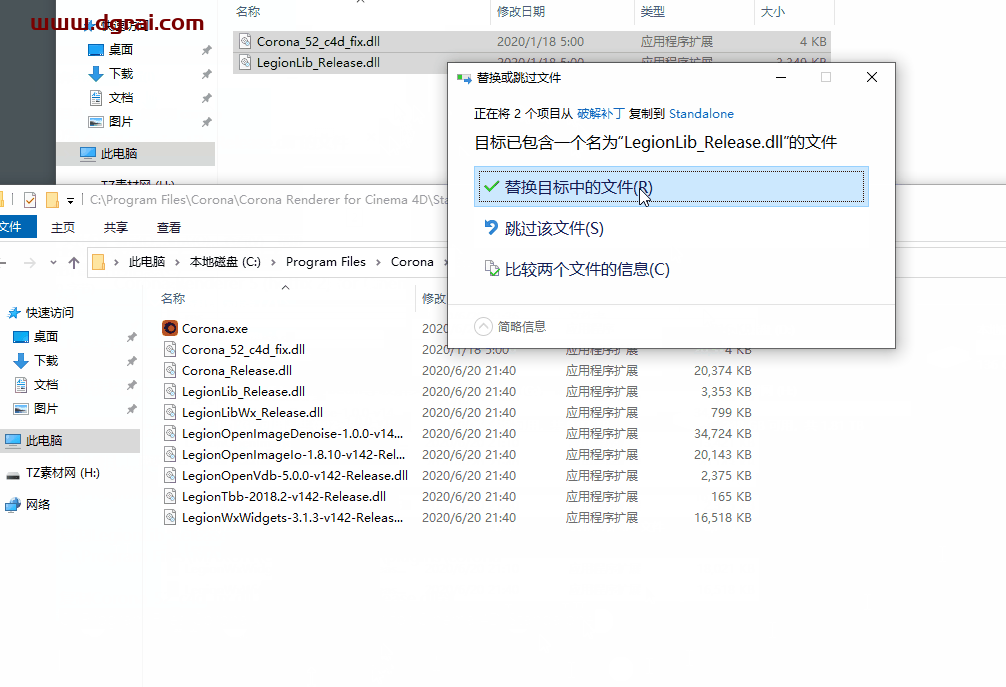Screen dimensions: 1006x687
Task: Click 比较两个文件的信息(C) option
Action: 586,269
